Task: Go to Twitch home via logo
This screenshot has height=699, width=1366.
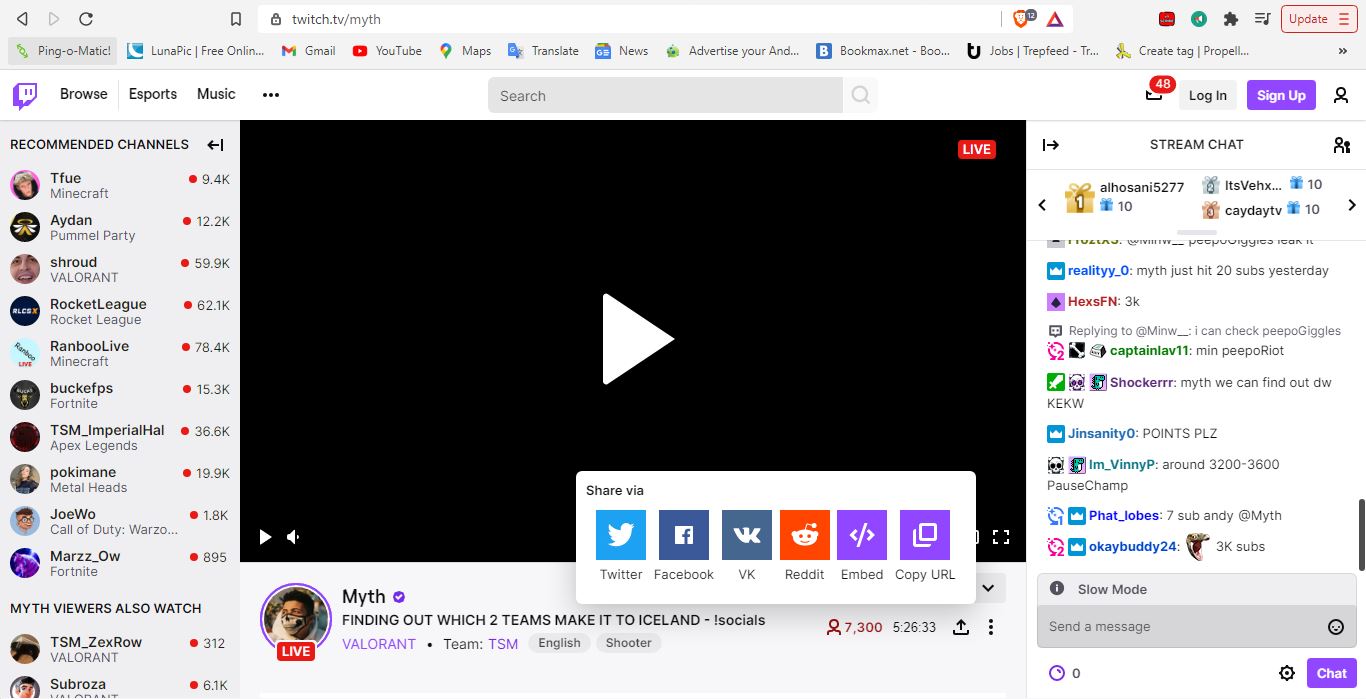Action: coord(25,95)
